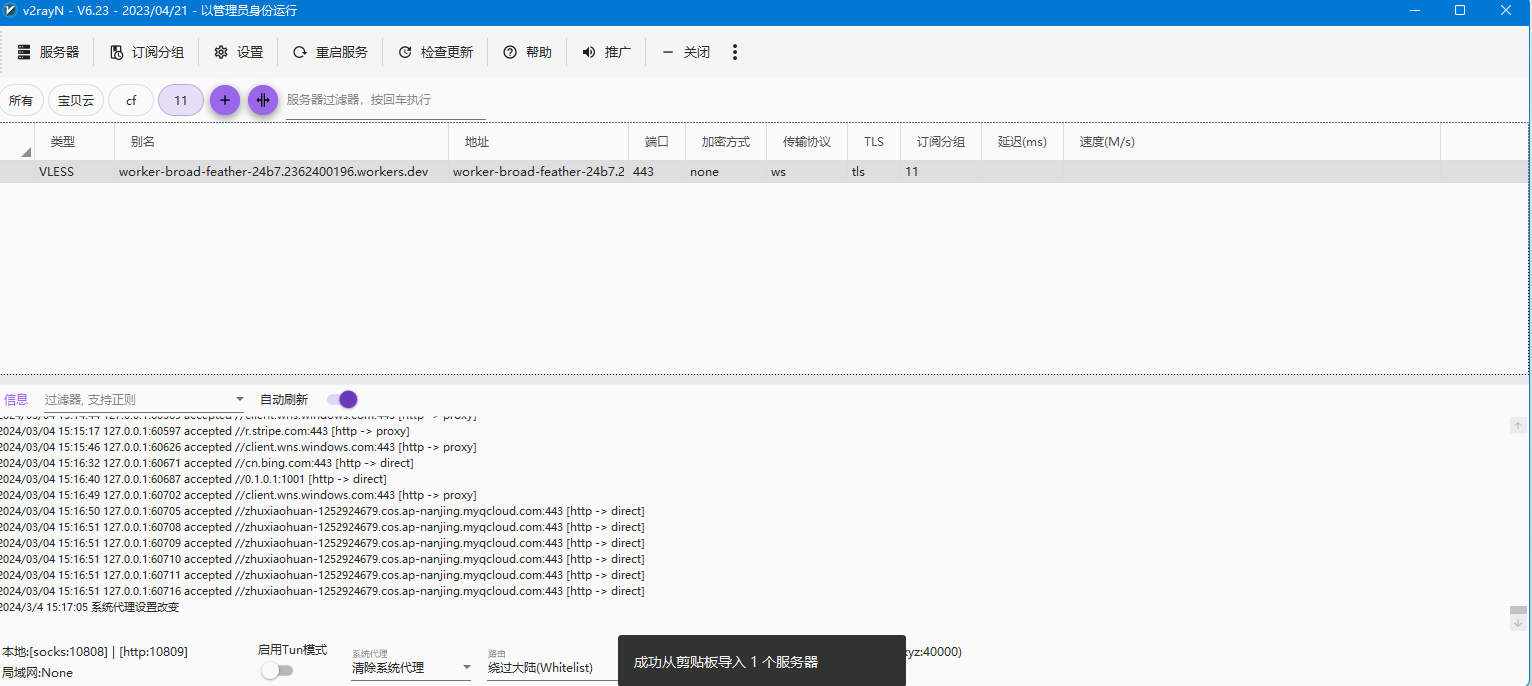Switch to the 宝贝云 group tab
The image size is (1532, 686).
point(76,100)
